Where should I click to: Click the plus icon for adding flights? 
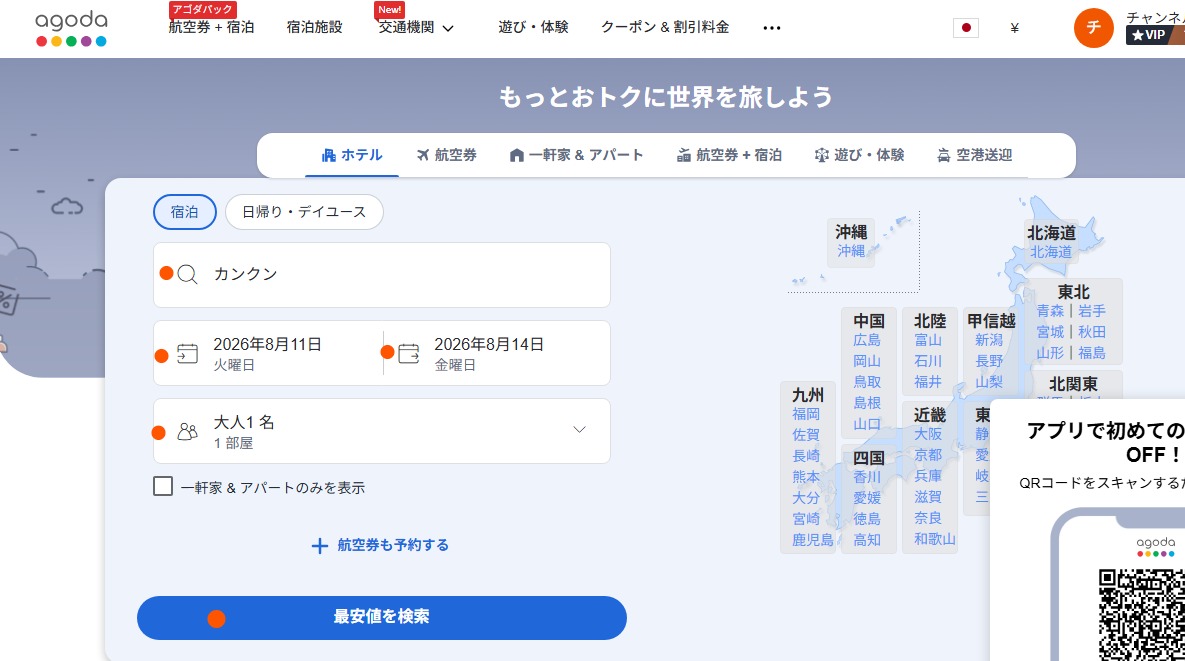(320, 545)
